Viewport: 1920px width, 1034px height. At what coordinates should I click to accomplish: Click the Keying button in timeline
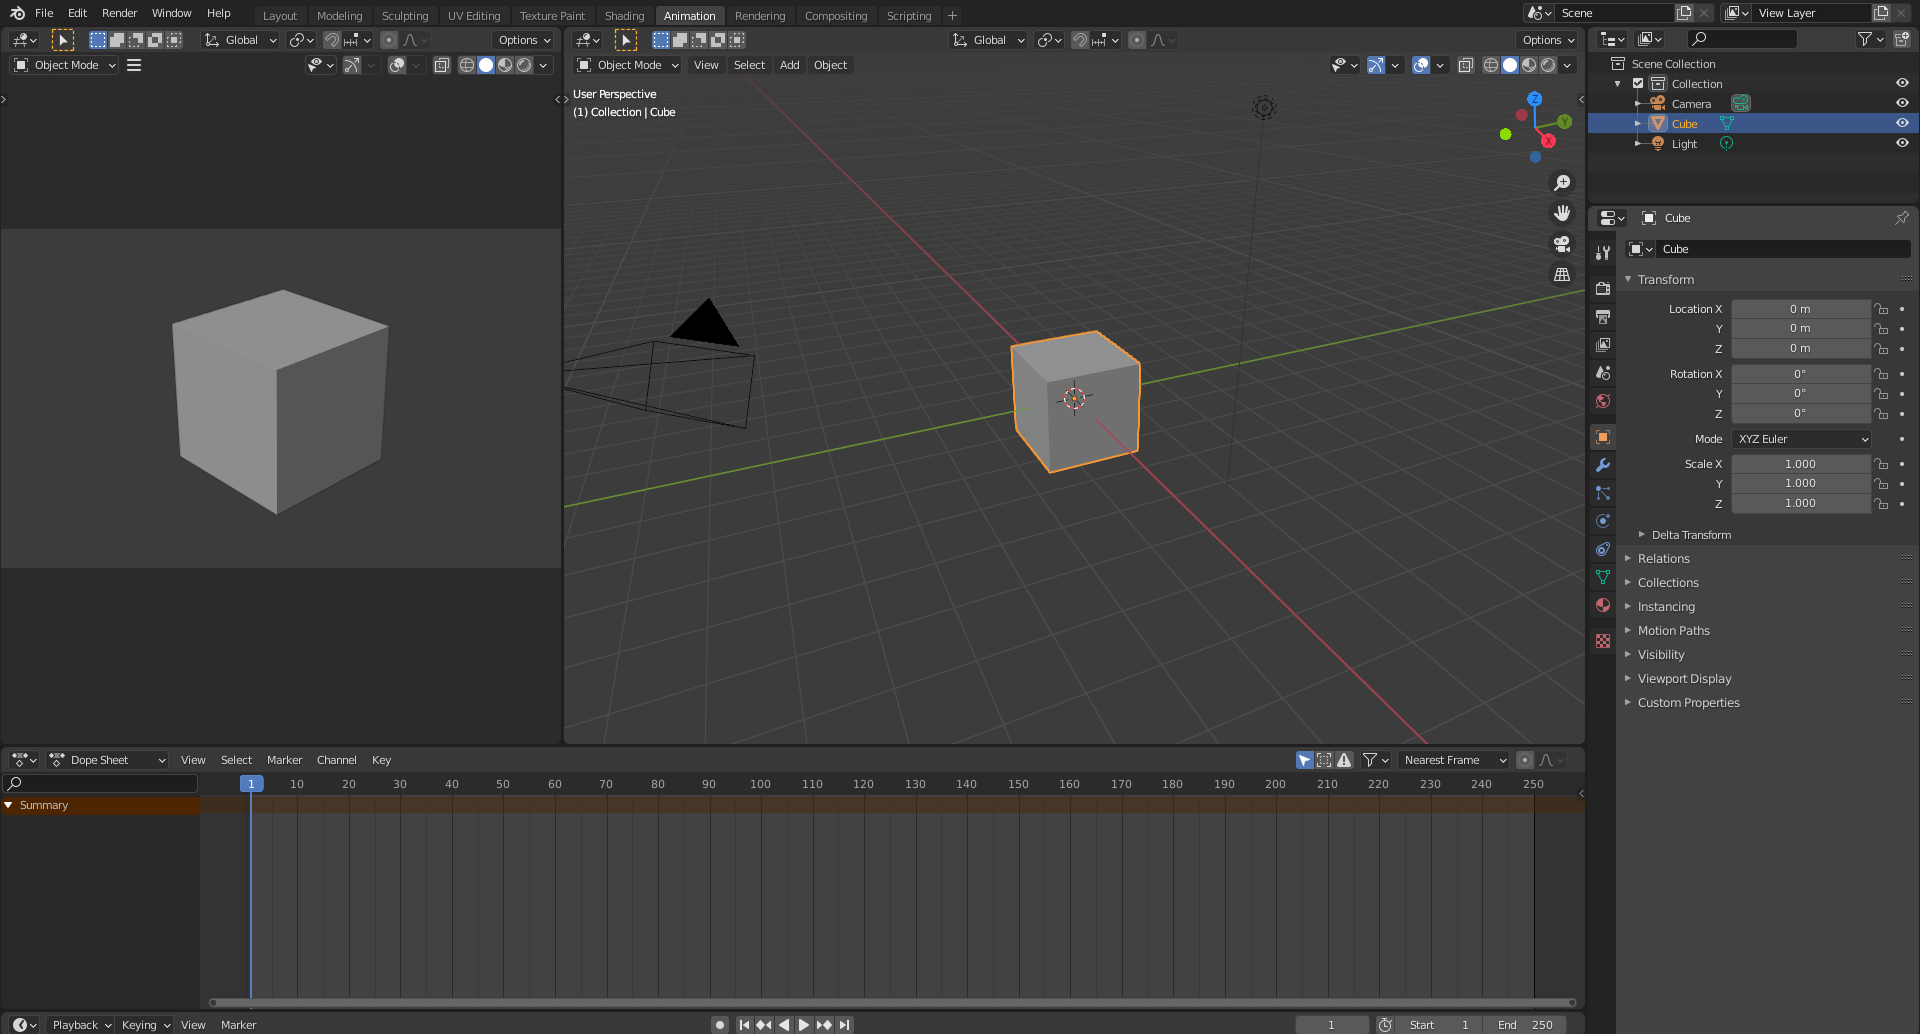145,1025
